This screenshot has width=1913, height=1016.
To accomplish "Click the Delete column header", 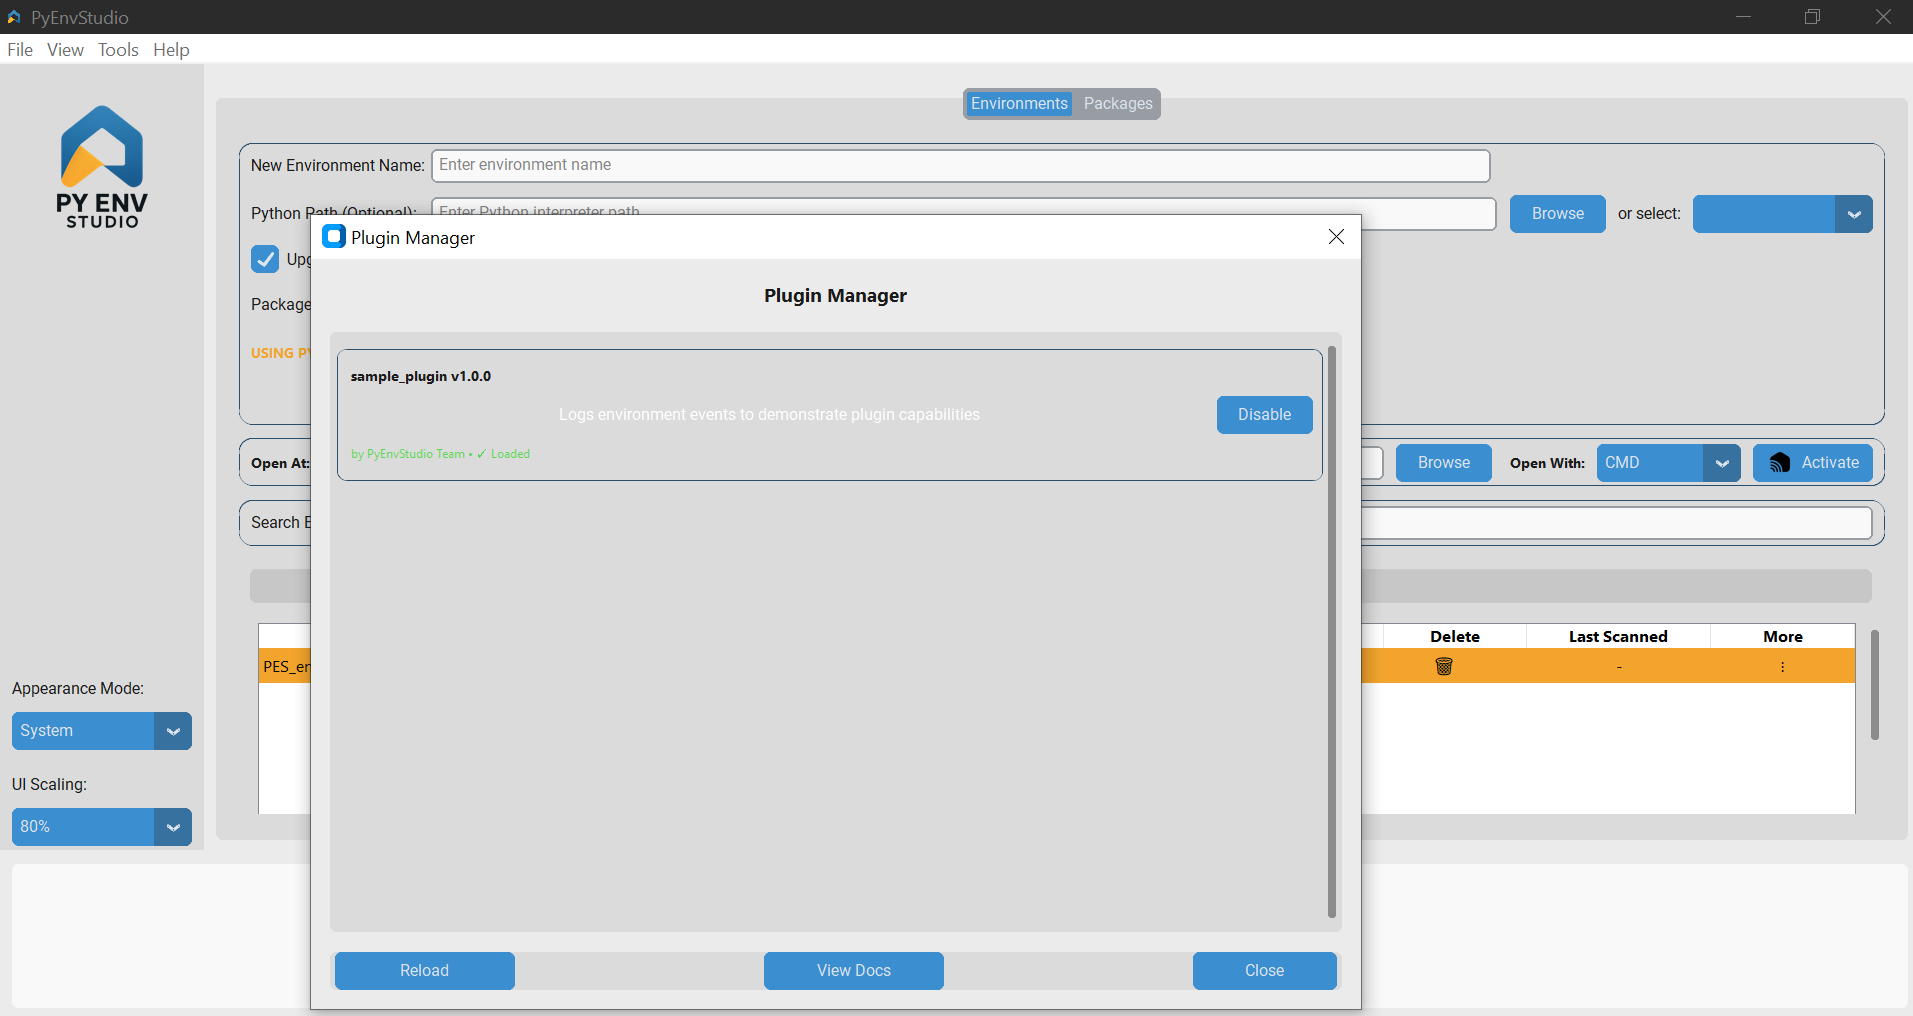I will pyautogui.click(x=1454, y=637).
